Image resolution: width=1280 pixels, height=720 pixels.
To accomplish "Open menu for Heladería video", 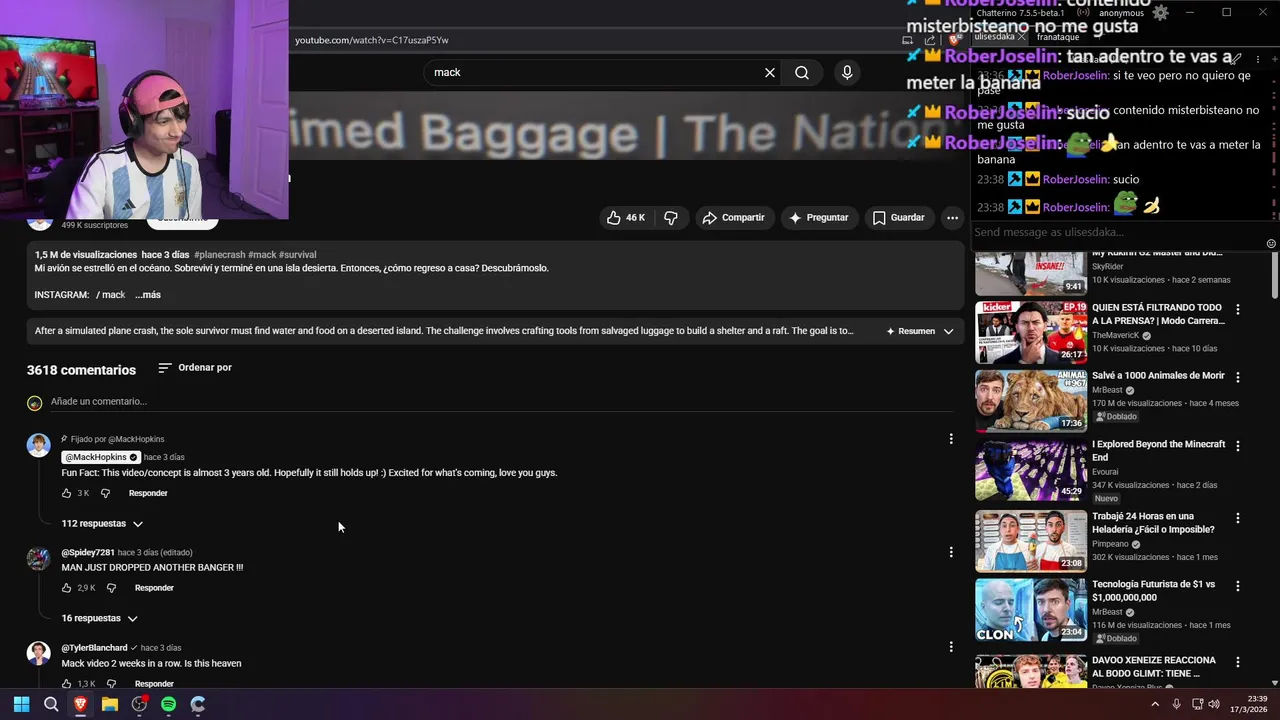I will [x=1238, y=518].
